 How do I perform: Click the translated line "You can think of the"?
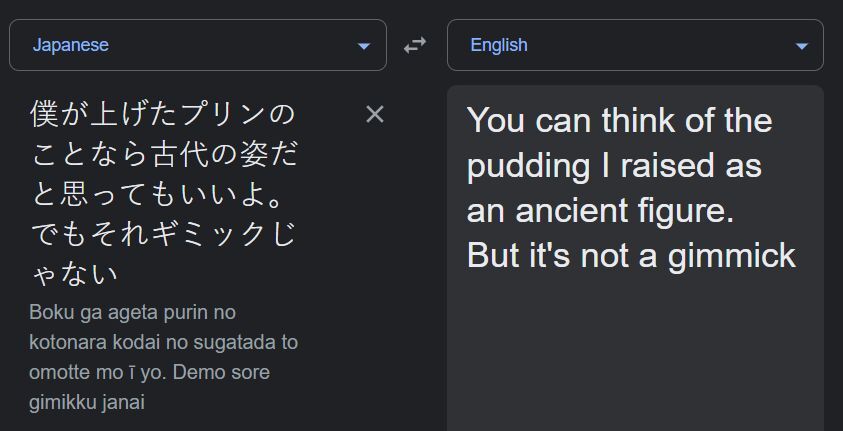click(619, 121)
